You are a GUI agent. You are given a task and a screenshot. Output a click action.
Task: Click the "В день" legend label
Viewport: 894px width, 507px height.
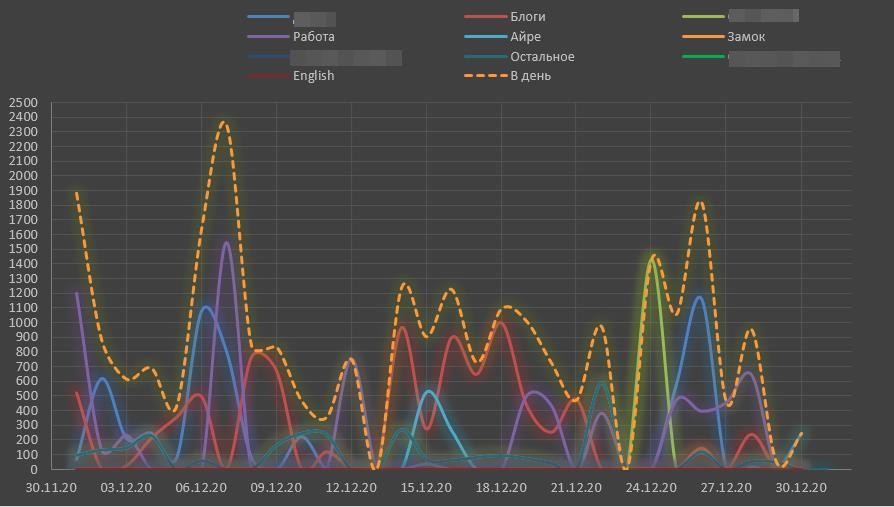pyautogui.click(x=530, y=76)
